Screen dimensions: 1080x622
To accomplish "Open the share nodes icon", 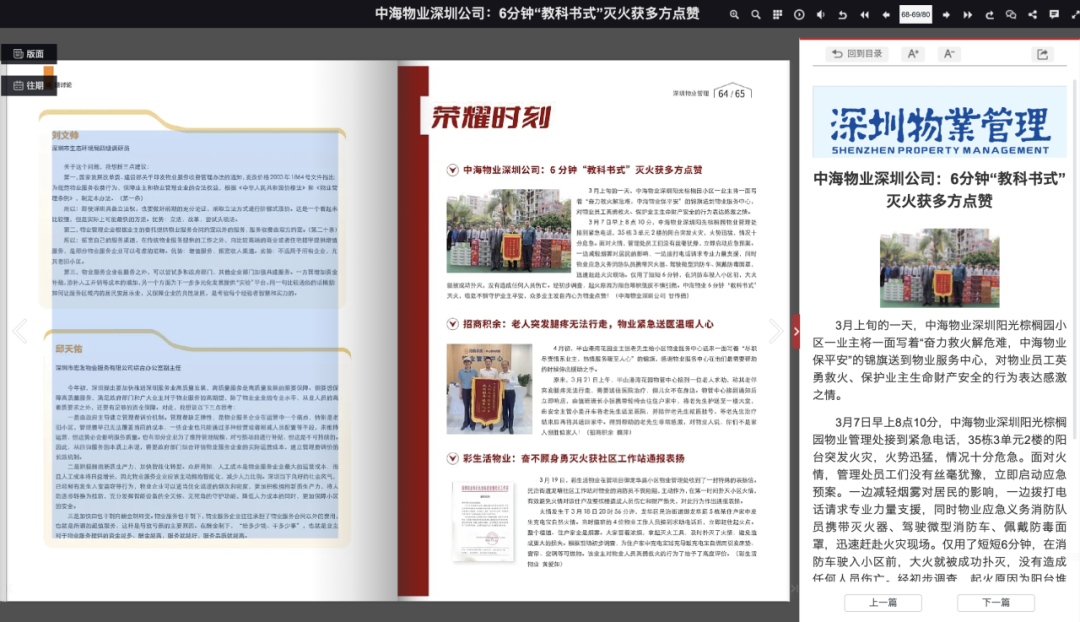I will (1032, 14).
